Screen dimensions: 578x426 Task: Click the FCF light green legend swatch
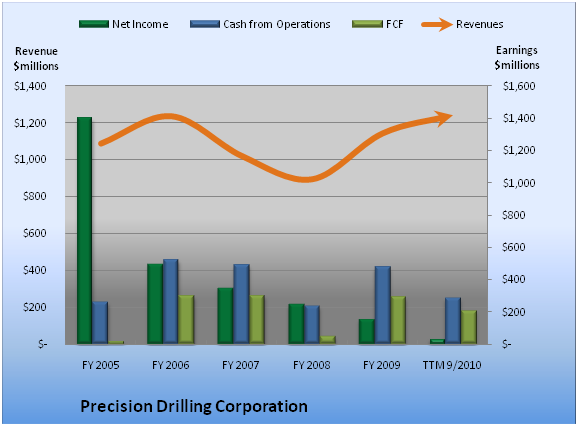point(367,24)
